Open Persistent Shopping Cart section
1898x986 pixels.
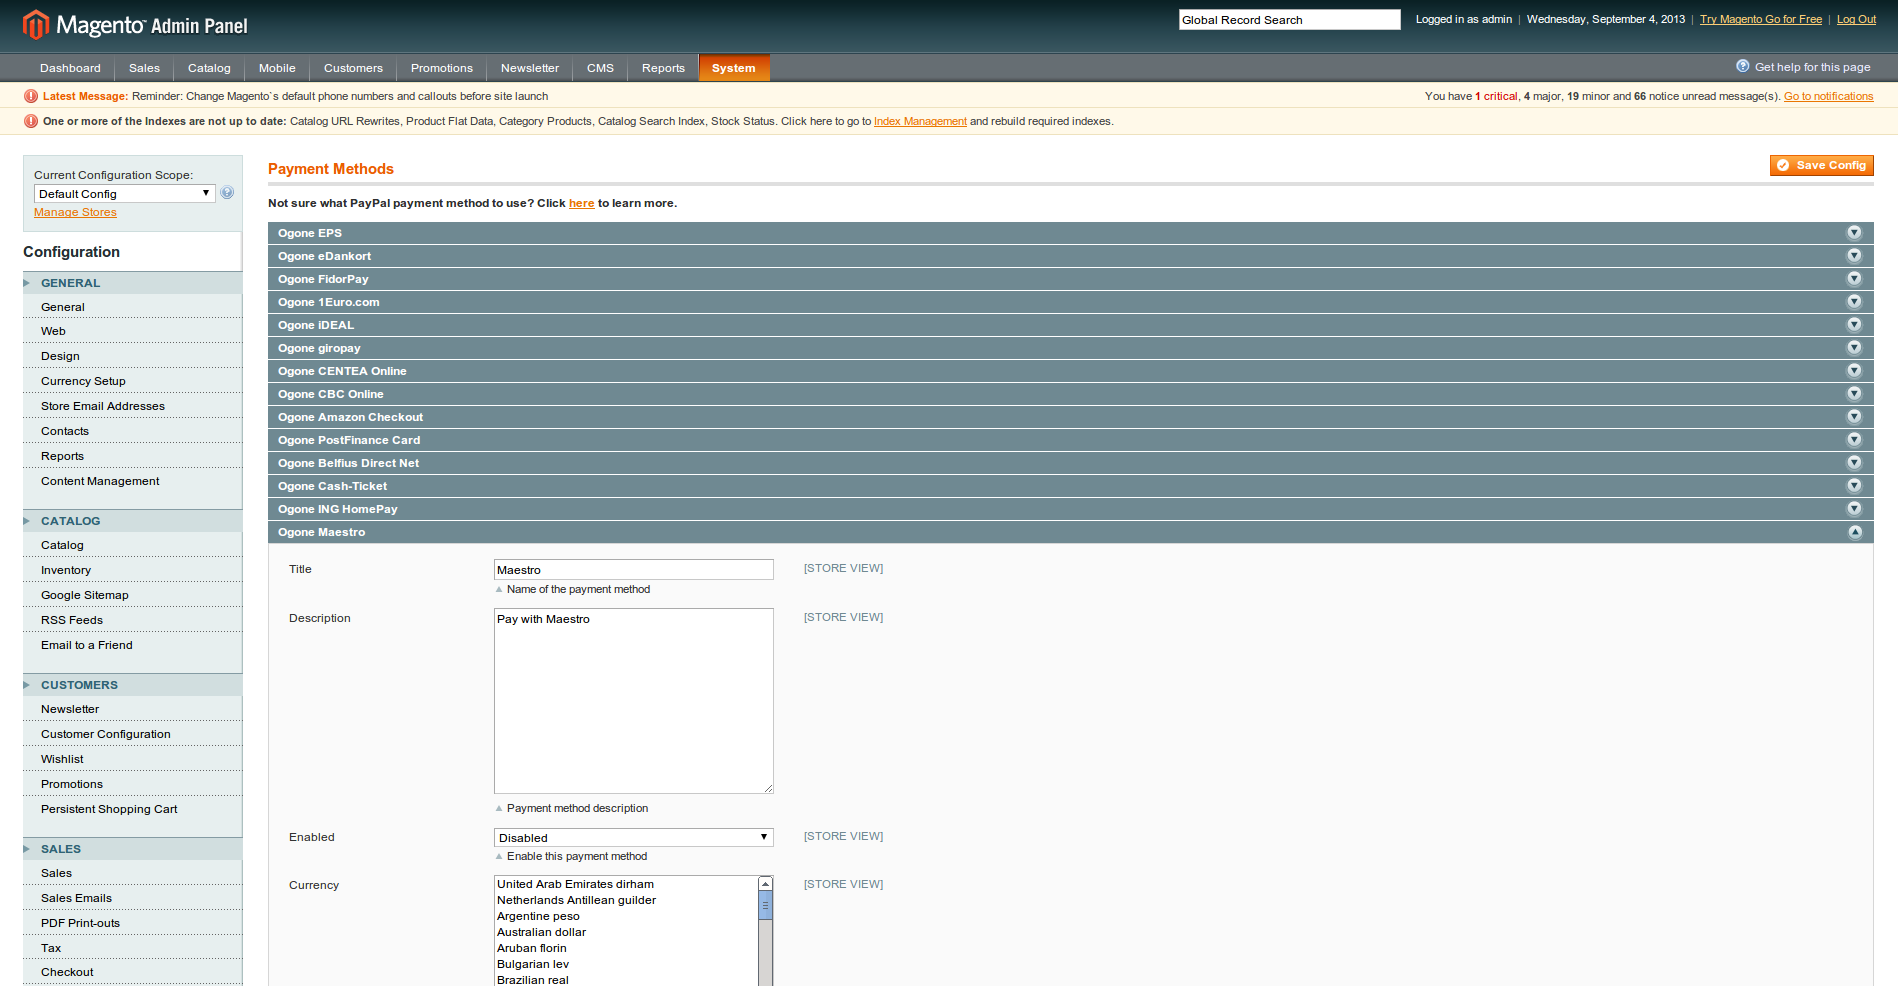[109, 809]
